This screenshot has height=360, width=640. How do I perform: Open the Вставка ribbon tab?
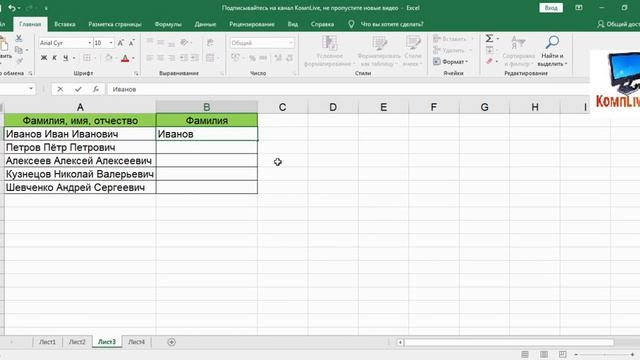coord(64,24)
